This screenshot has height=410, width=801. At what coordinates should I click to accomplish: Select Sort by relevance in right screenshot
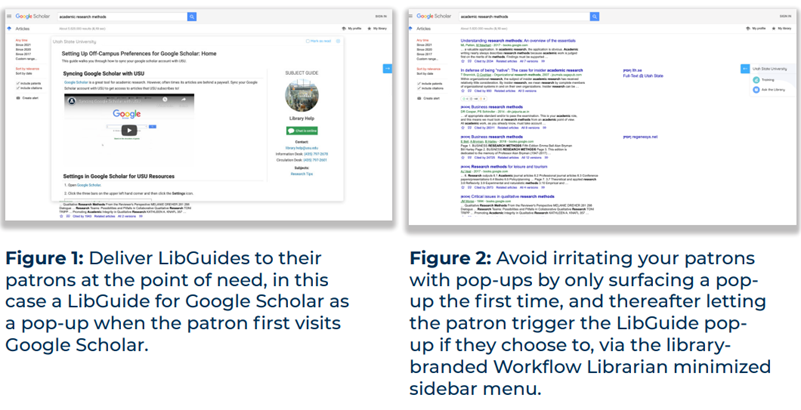[x=428, y=69]
